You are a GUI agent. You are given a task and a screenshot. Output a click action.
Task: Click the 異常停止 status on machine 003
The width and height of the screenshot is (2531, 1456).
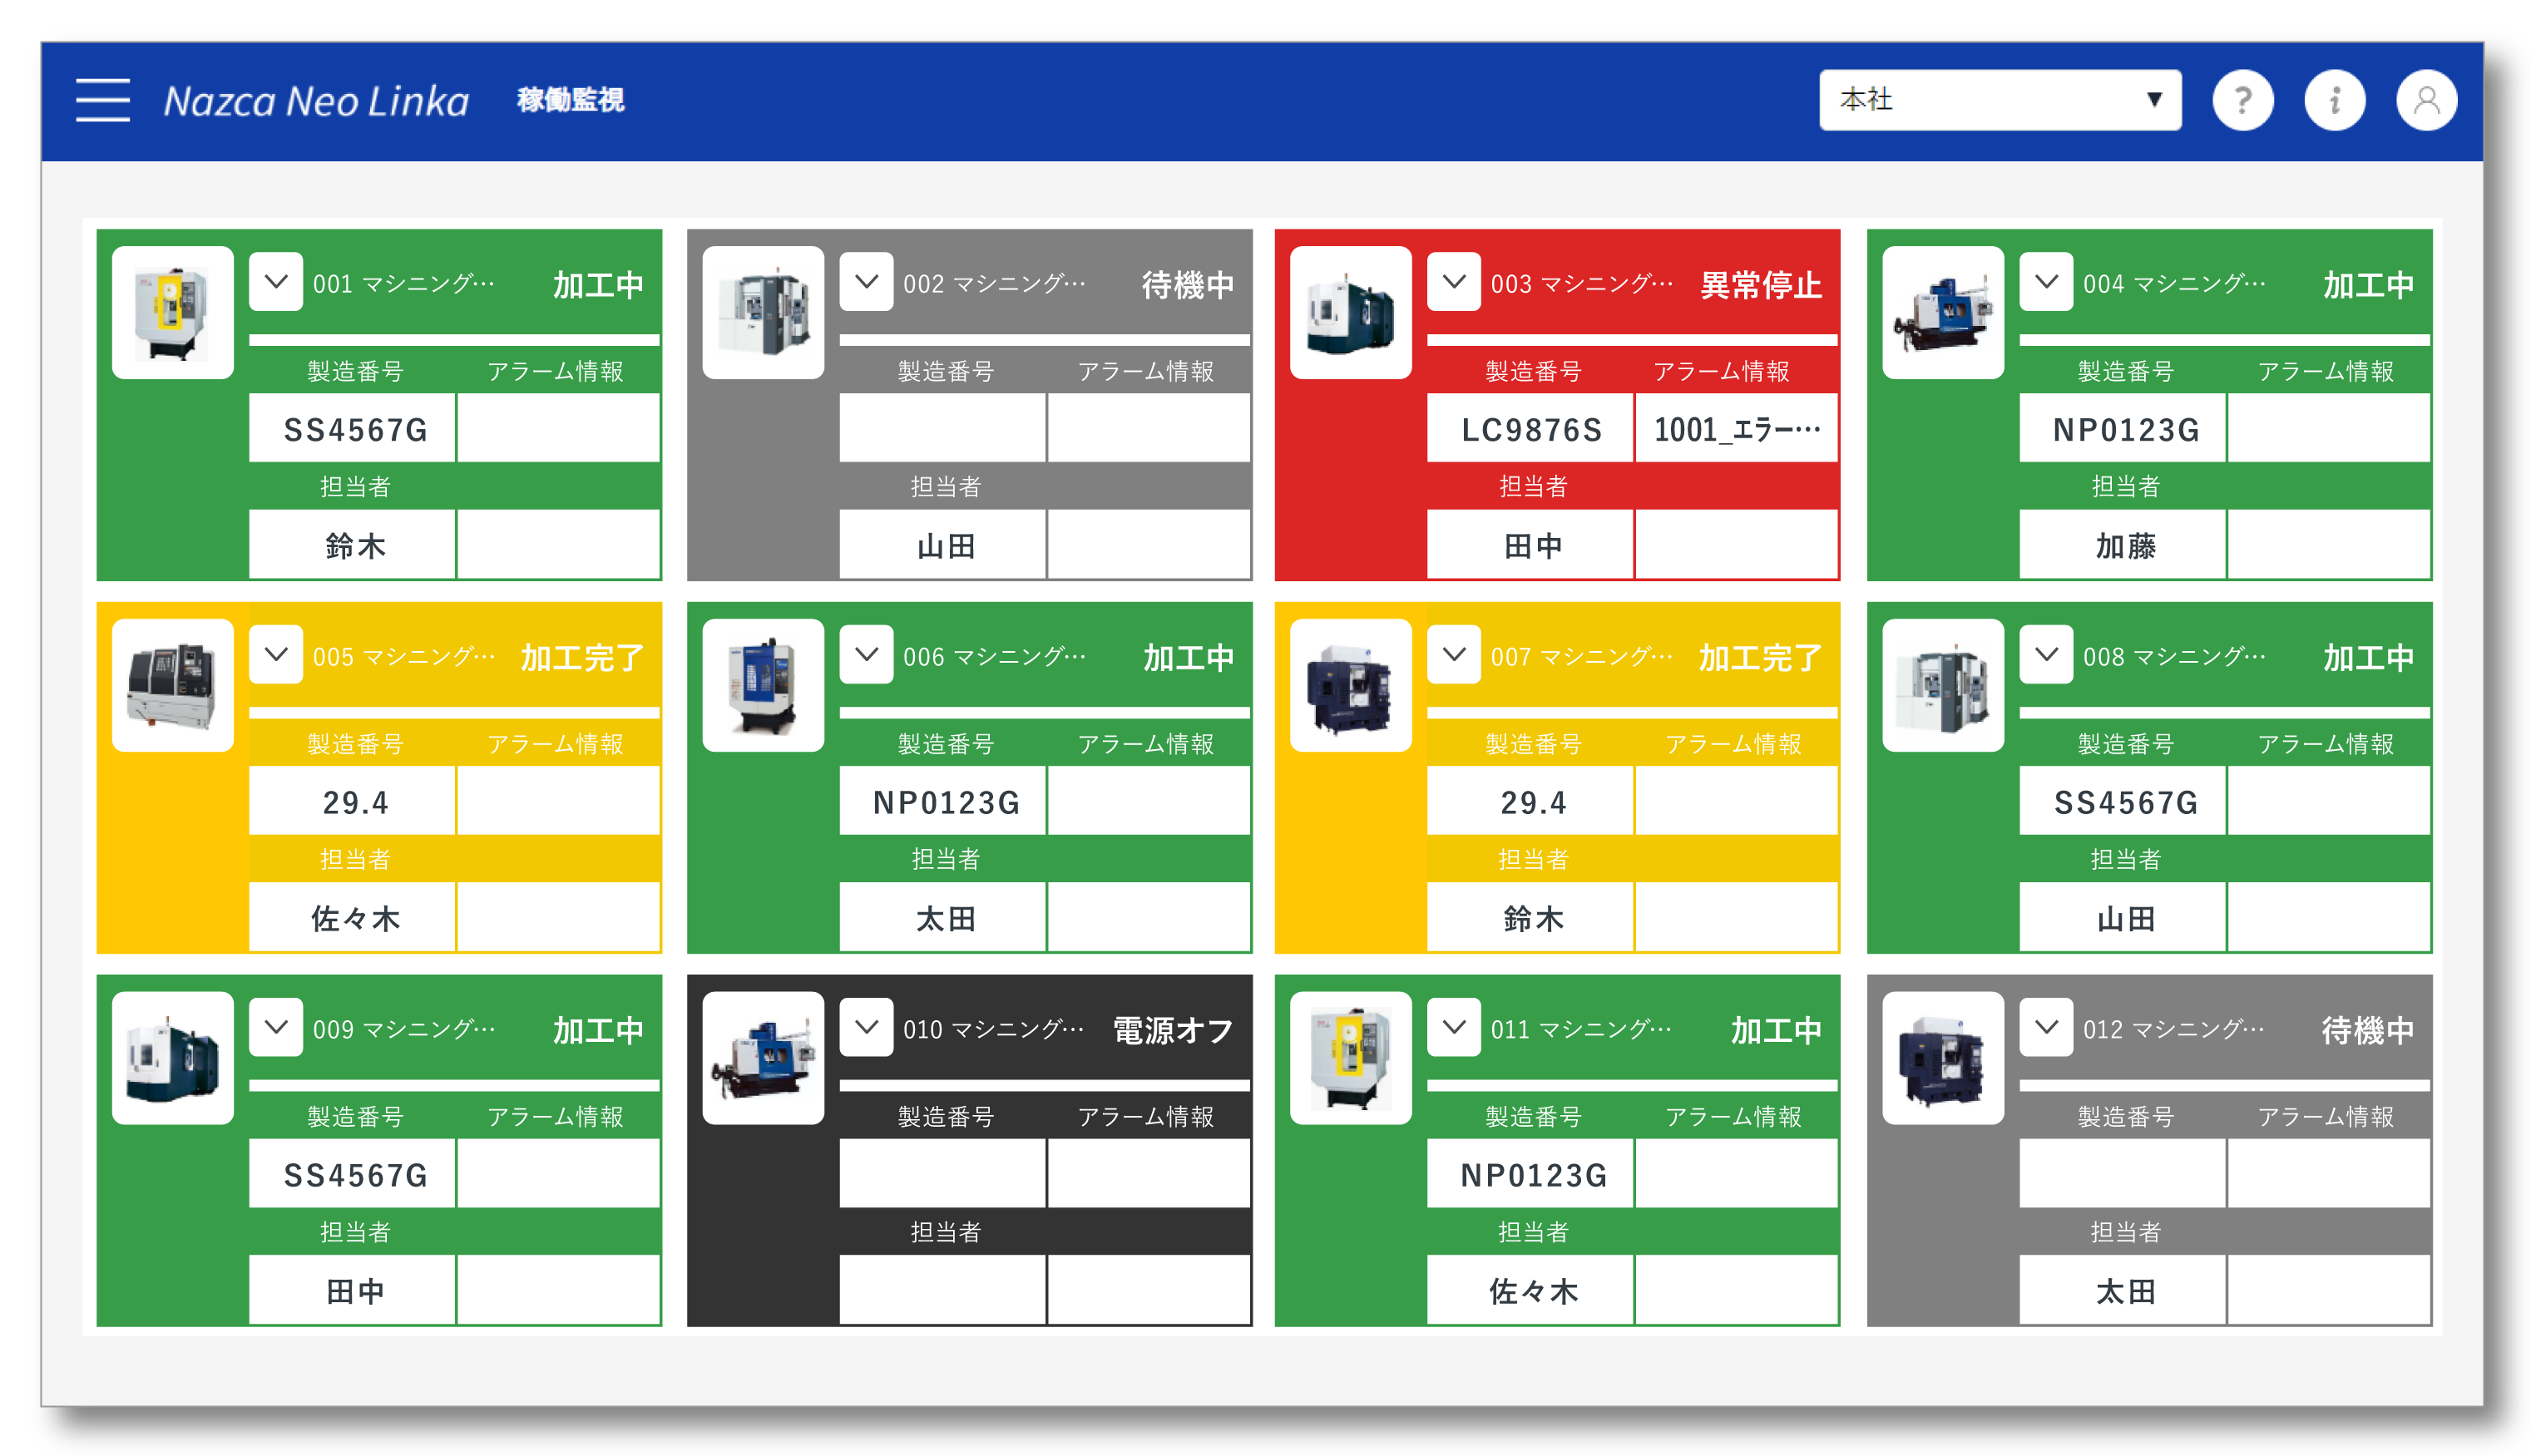1761,285
